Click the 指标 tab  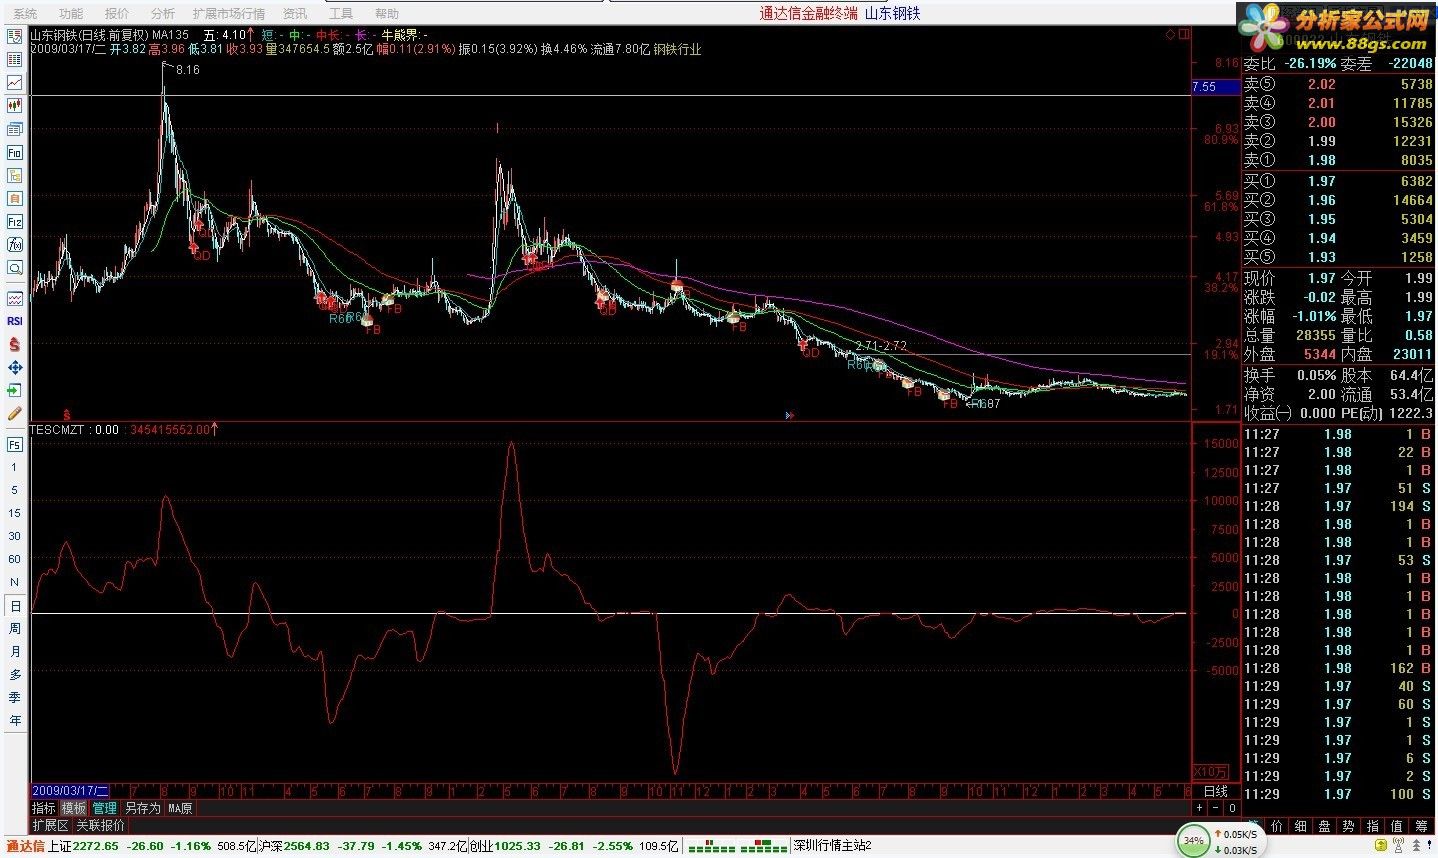(44, 808)
